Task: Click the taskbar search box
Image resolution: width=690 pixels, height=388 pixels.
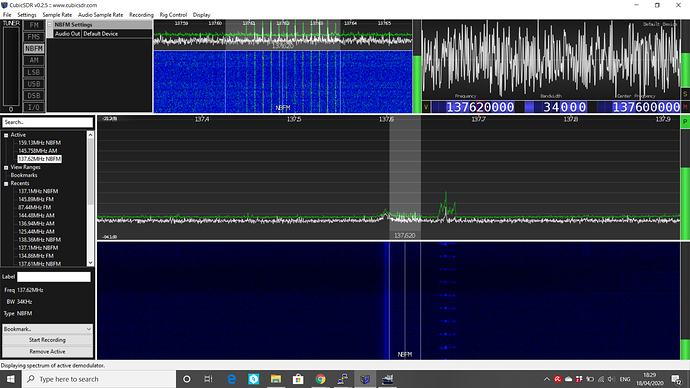Action: (x=99, y=379)
